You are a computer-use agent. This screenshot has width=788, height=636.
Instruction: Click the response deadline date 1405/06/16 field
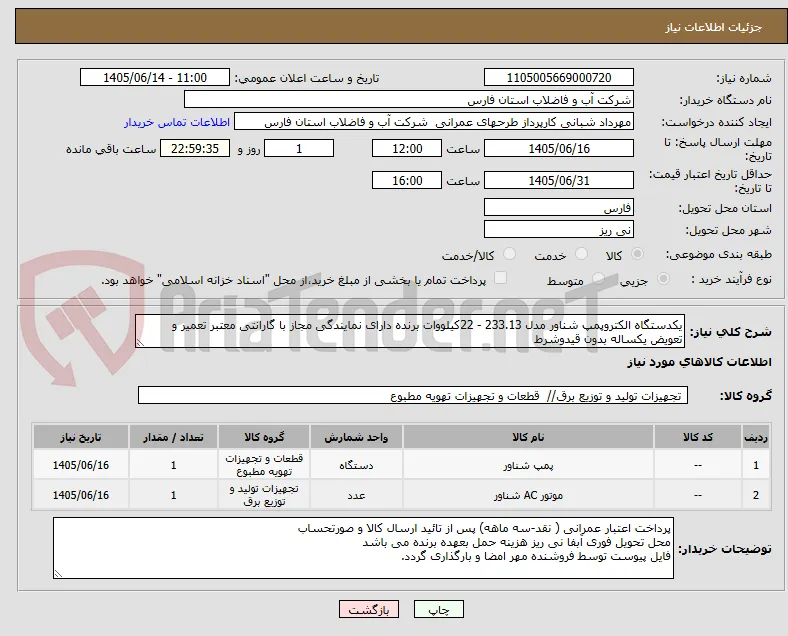point(559,148)
